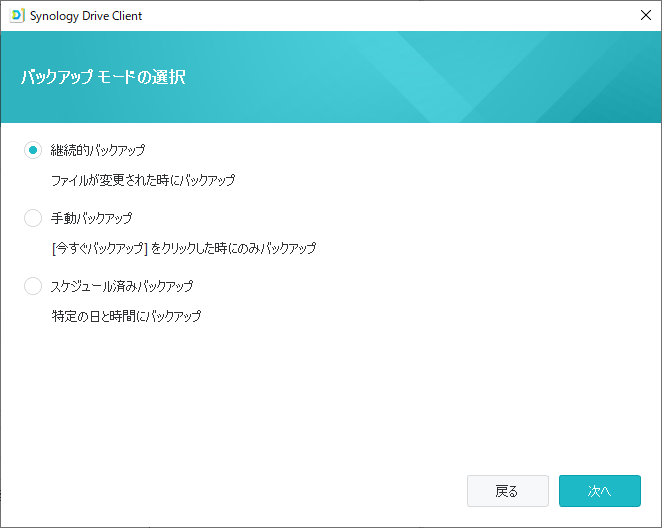
Task: Click the ファイルが変更された時にバックアップ description
Action: [x=143, y=180]
